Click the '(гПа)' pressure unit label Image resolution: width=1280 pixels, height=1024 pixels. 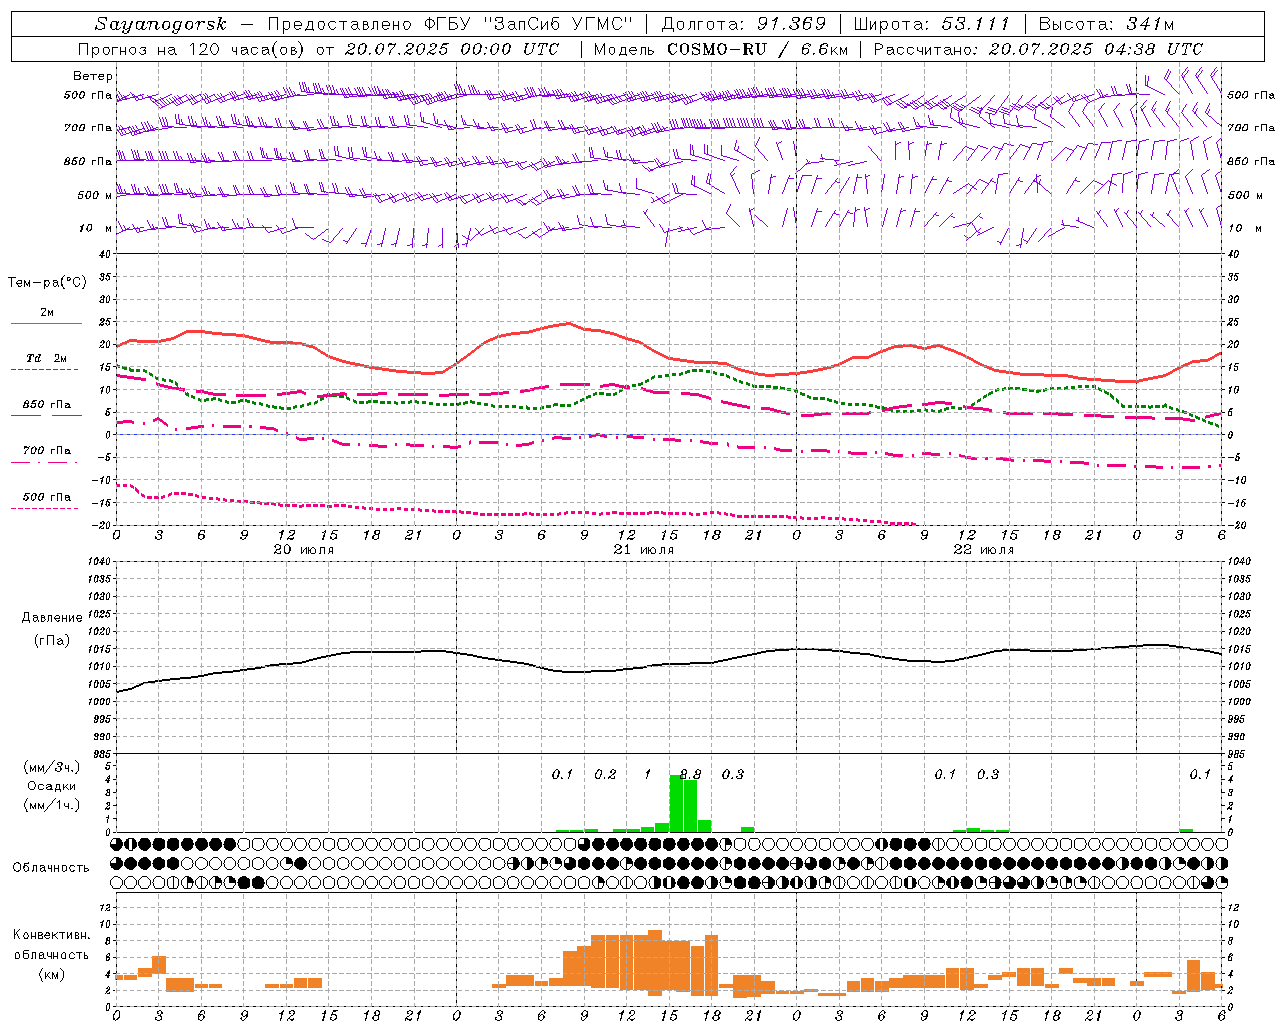(52, 640)
